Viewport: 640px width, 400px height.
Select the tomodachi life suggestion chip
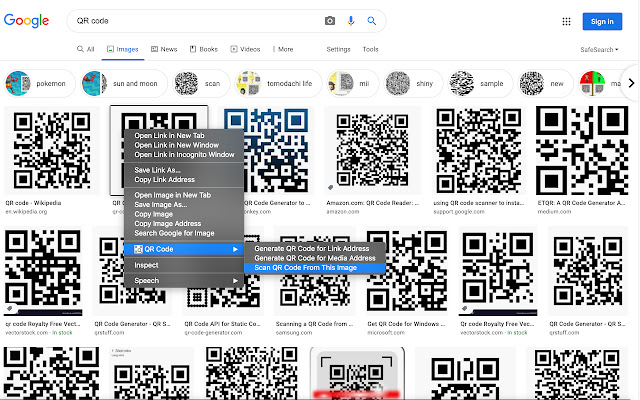click(278, 83)
